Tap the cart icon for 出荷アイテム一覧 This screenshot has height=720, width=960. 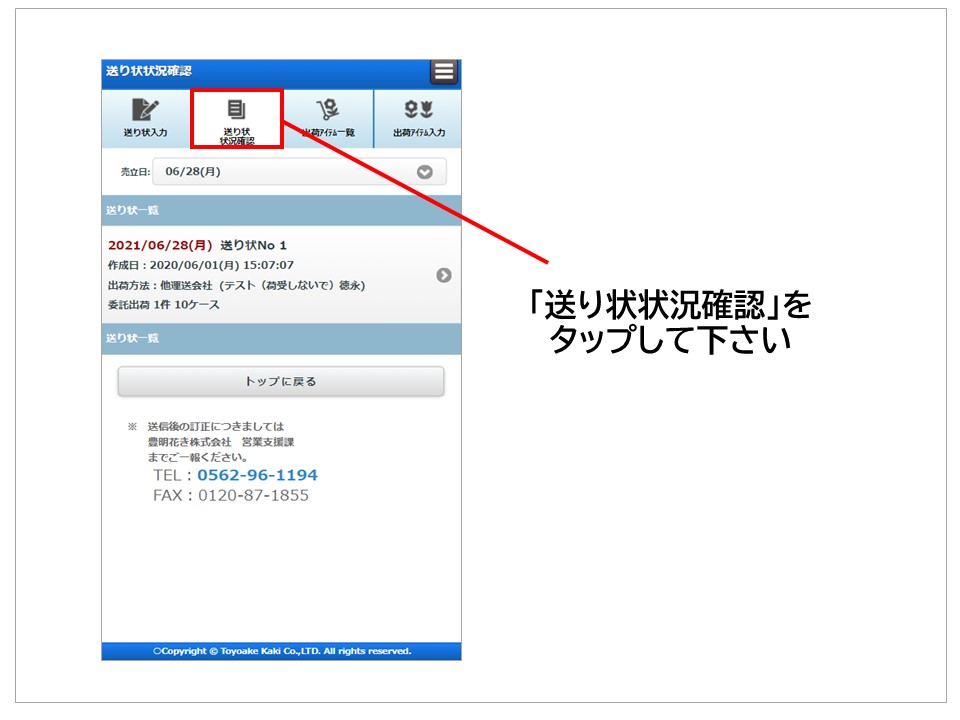328,110
